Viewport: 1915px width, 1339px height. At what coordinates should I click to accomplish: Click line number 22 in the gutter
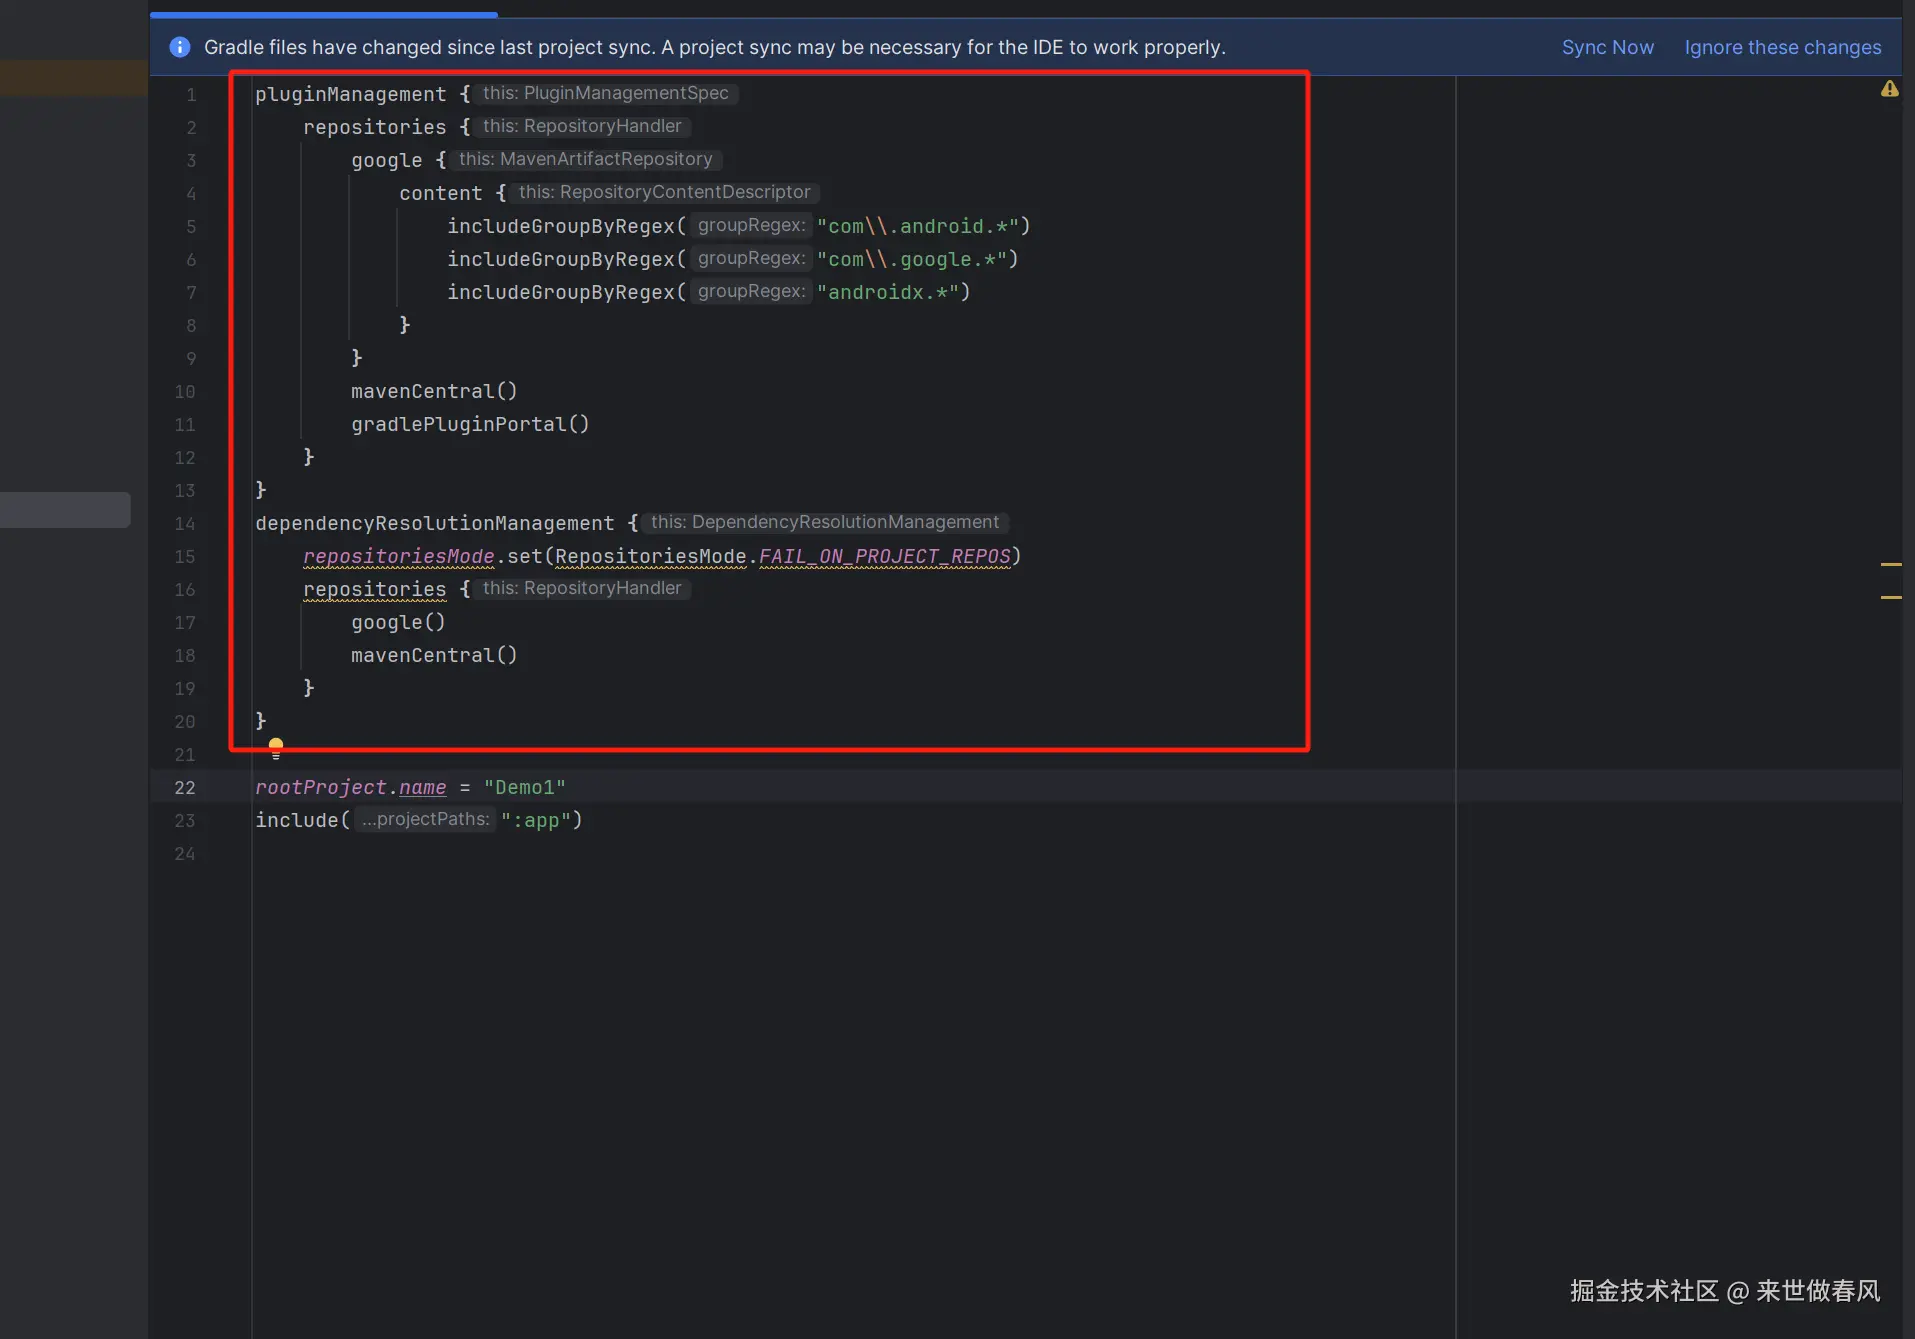pos(185,787)
